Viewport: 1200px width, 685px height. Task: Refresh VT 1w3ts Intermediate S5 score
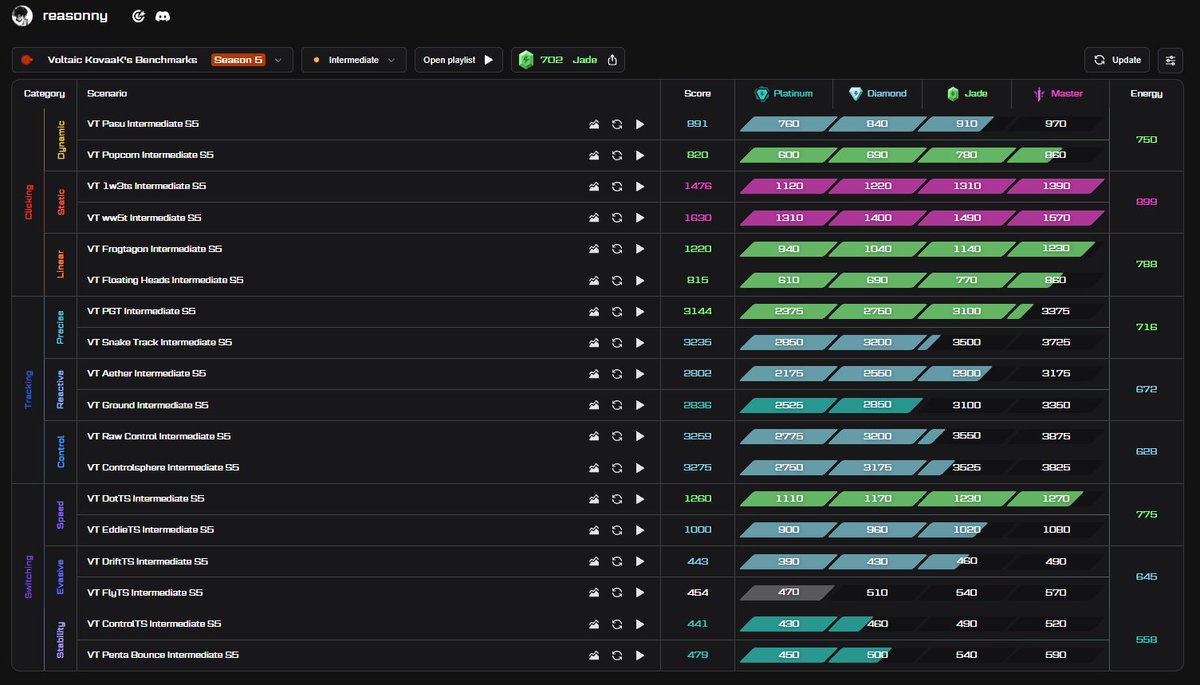(x=617, y=186)
